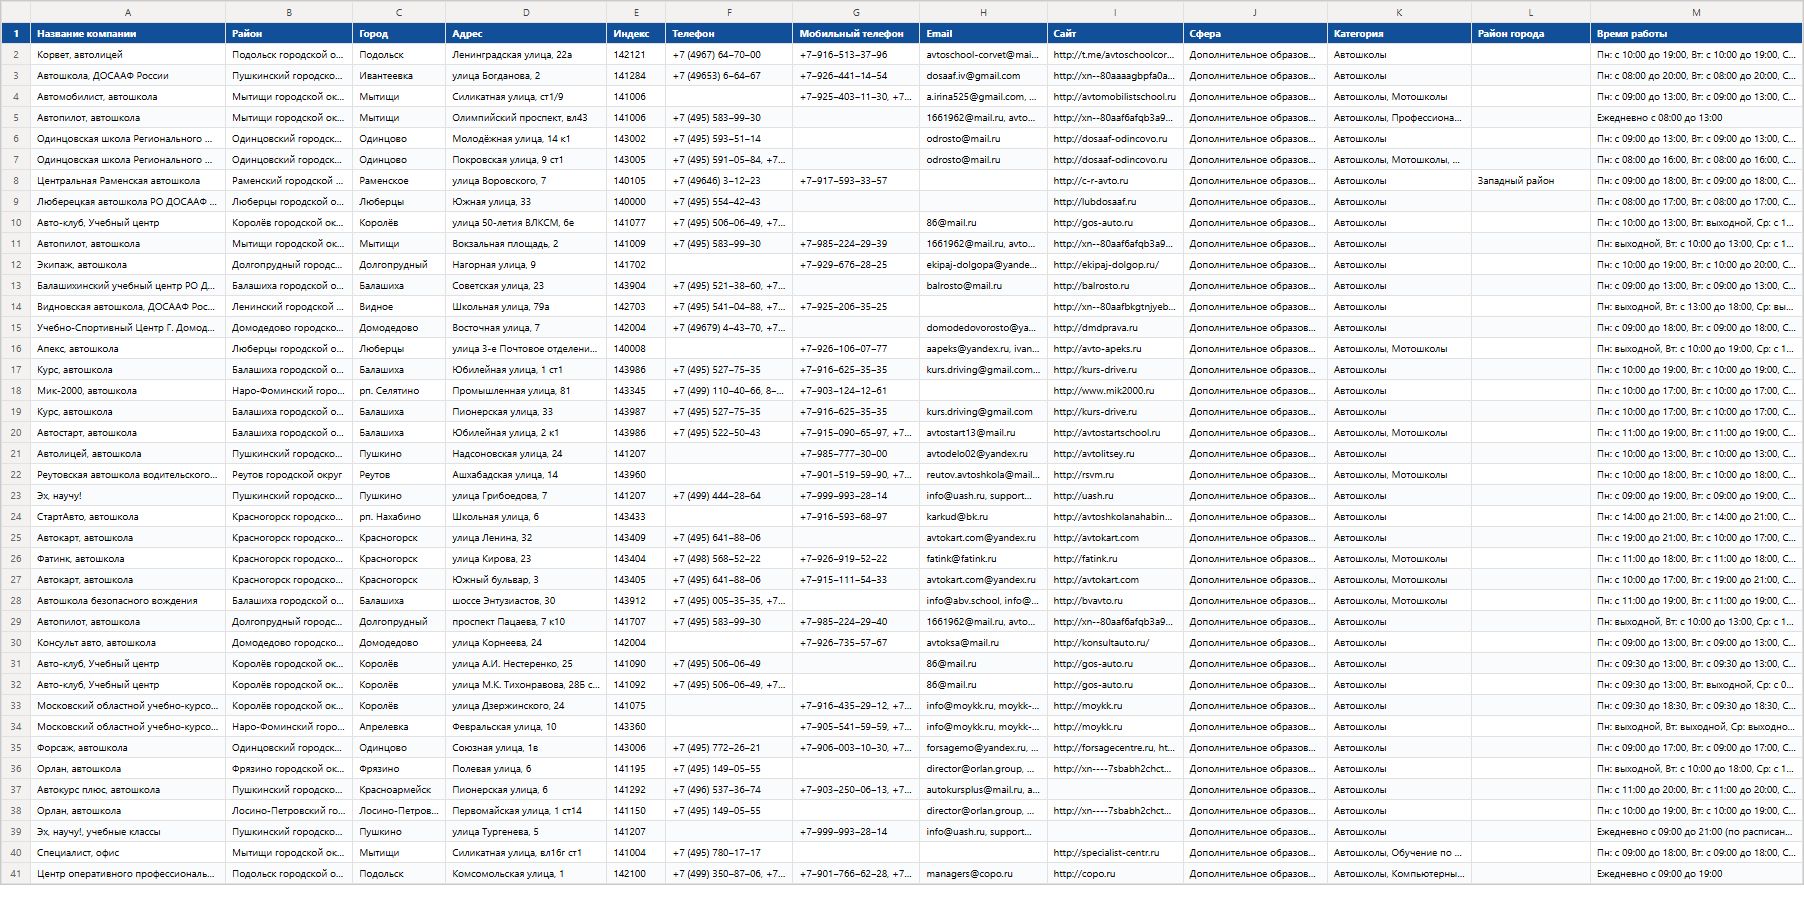Select the 'http://fatink.ru' site cell
This screenshot has width=1804, height=902.
(x=1115, y=558)
